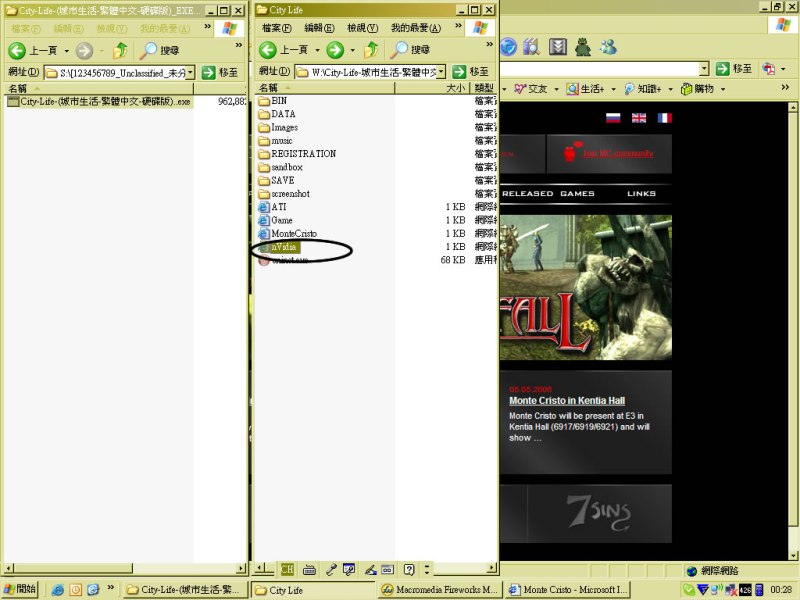800x600 pixels.
Task: Select the sandbox folder
Action: click(281, 167)
